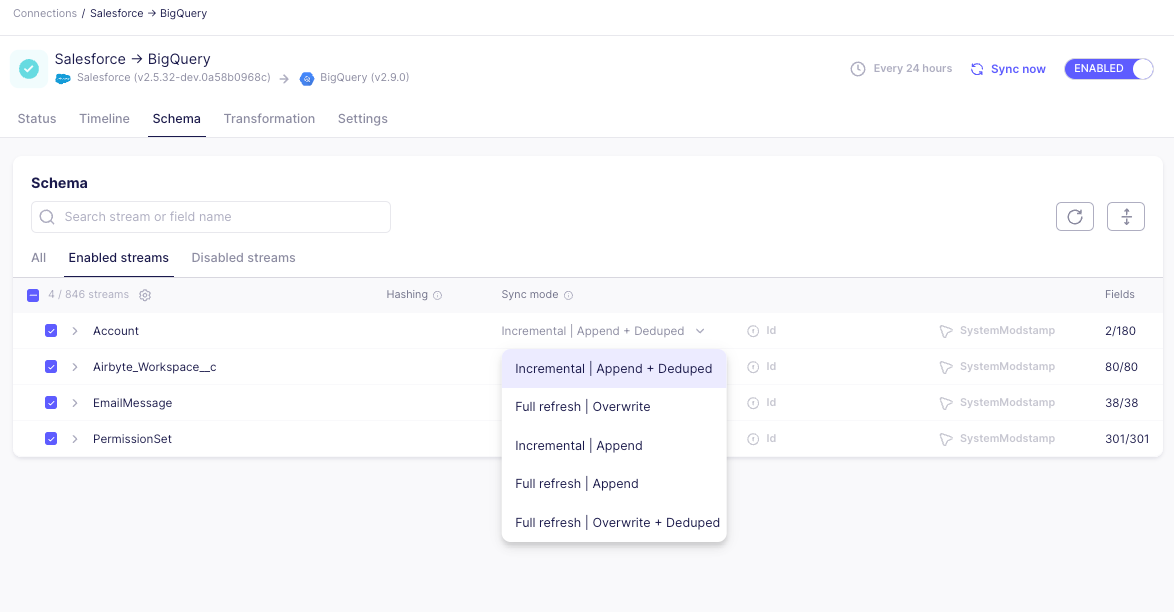This screenshot has width=1174, height=612.
Task: Click the search magnifier icon in Schema panel
Action: [46, 216]
